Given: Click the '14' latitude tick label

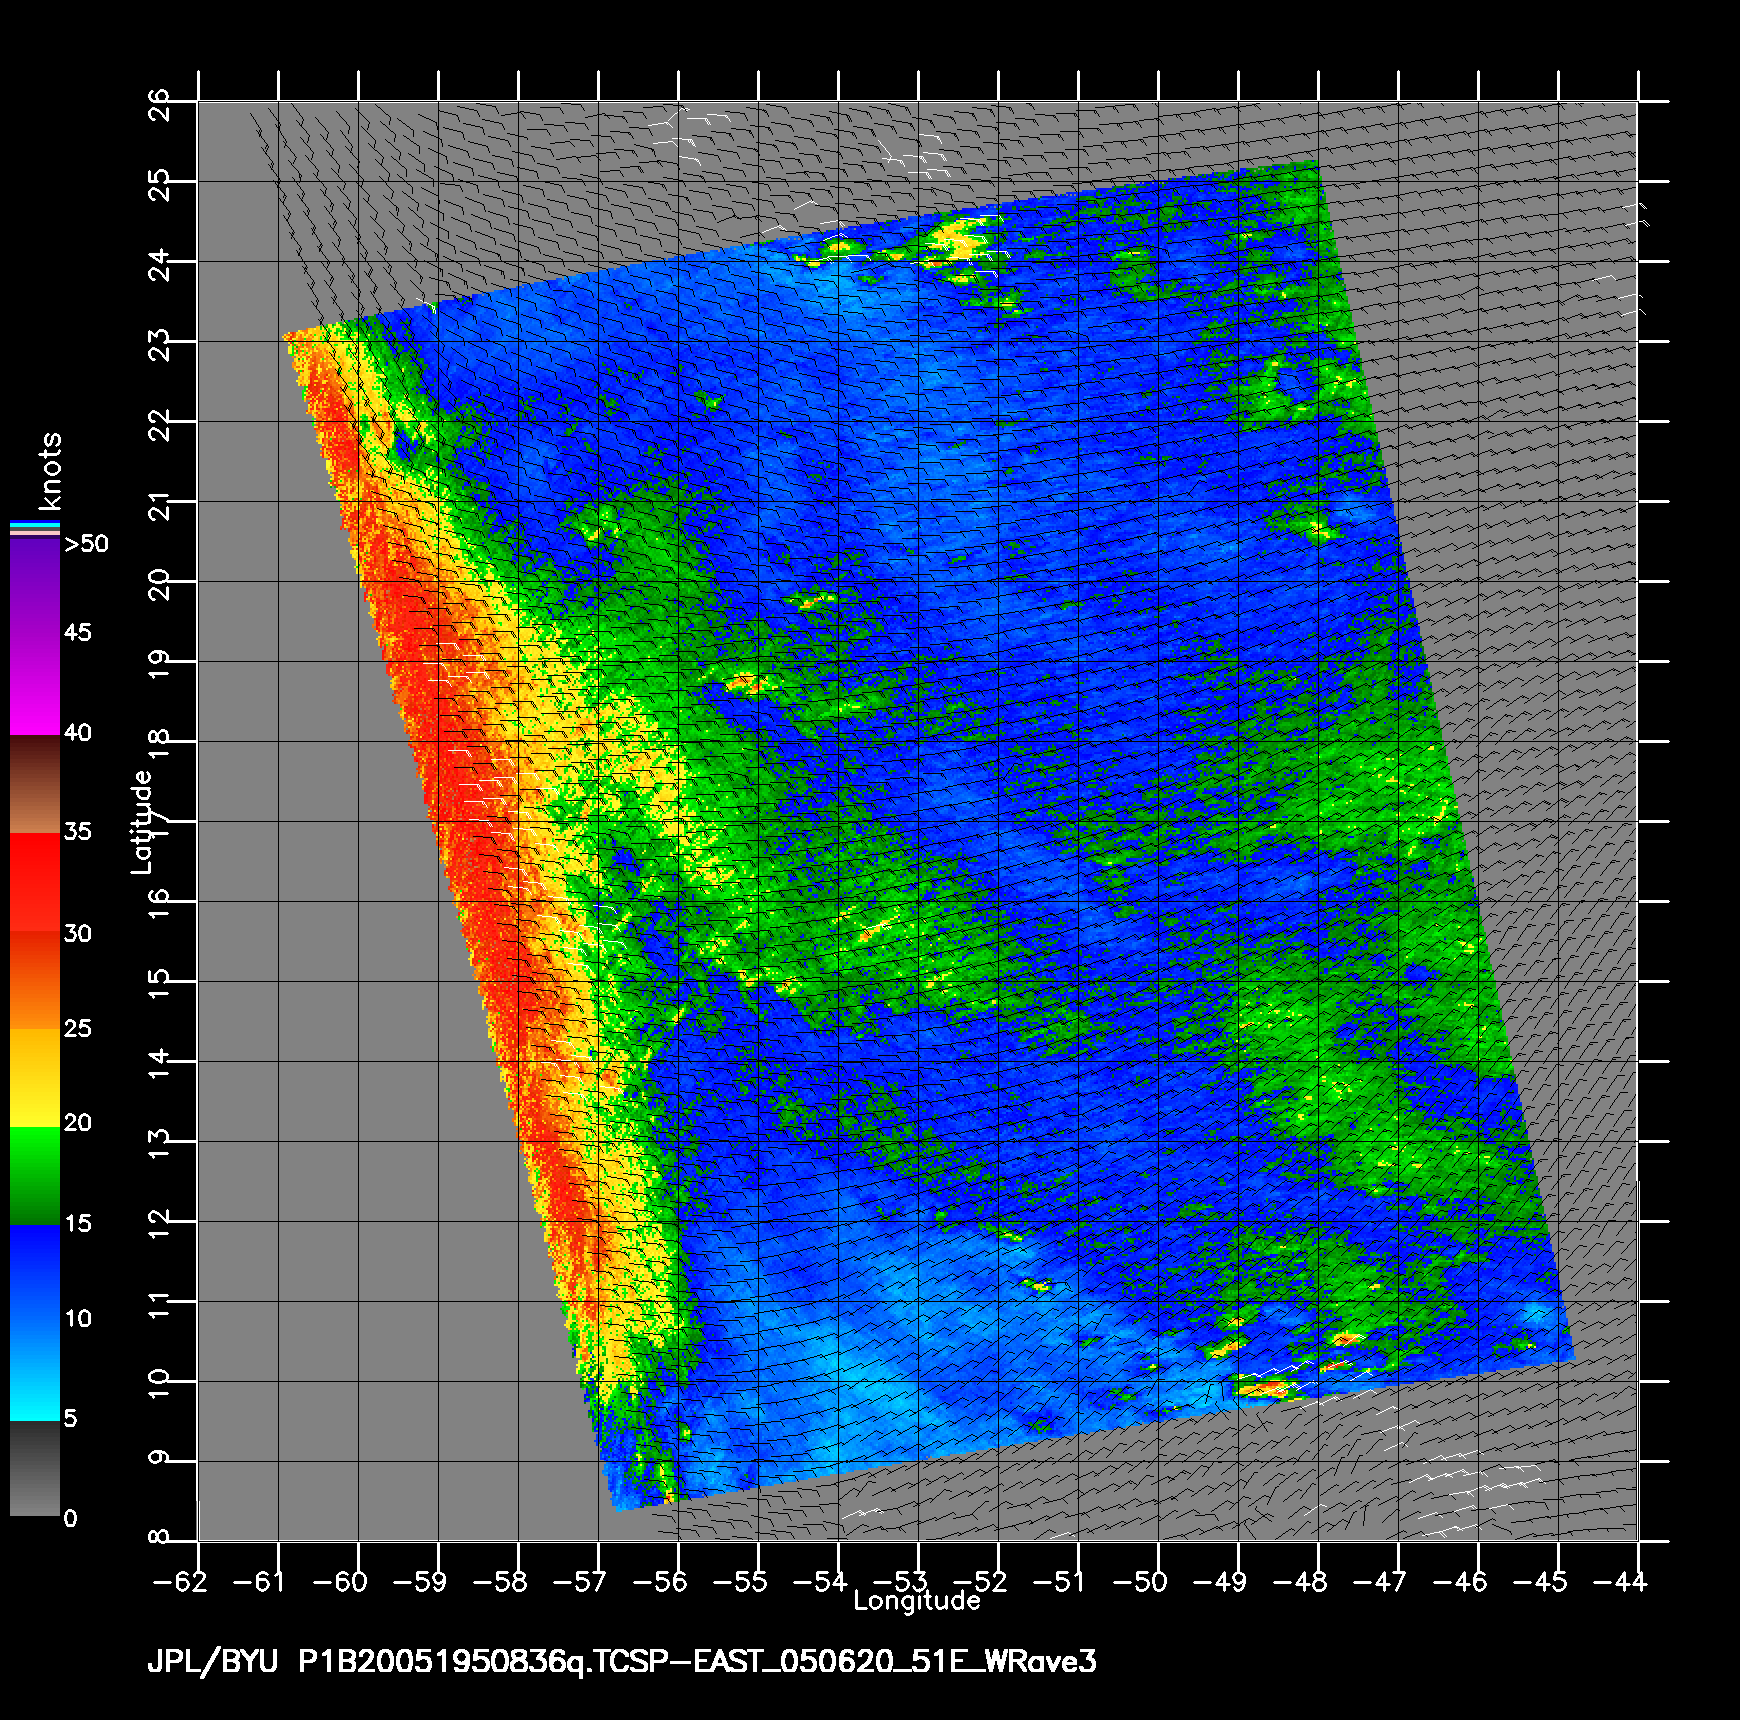Looking at the screenshot, I should click(159, 1064).
